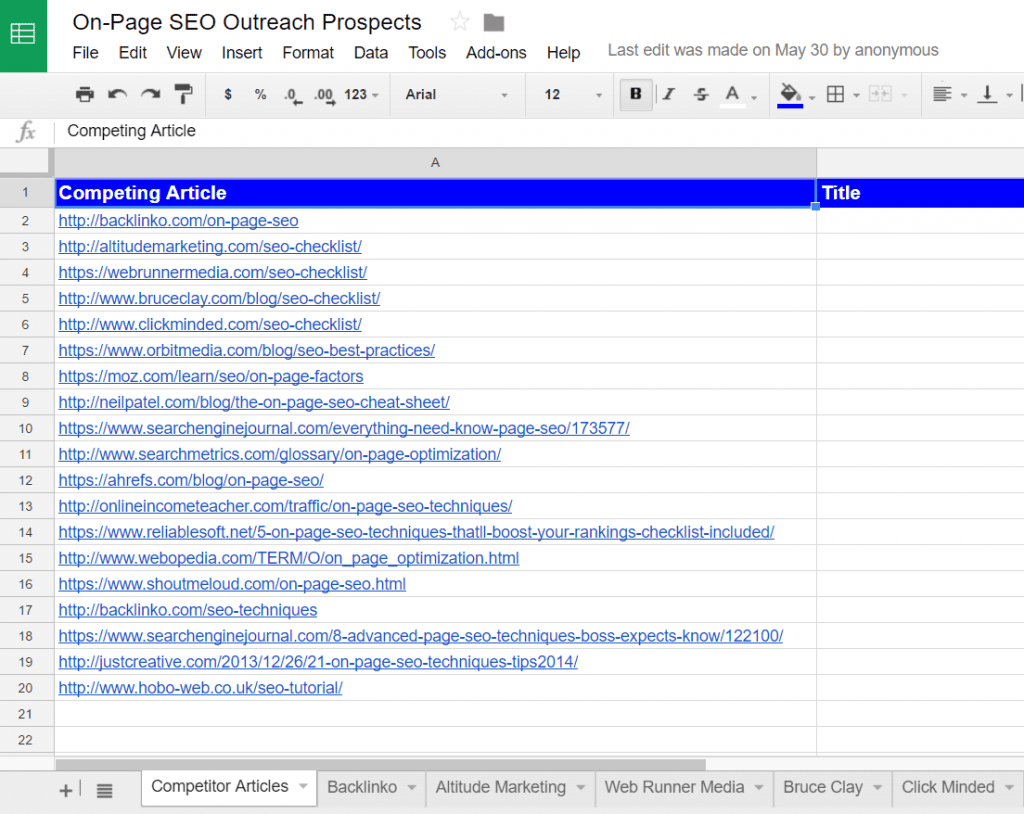
Task: Click the italic formatting icon
Action: coord(668,94)
